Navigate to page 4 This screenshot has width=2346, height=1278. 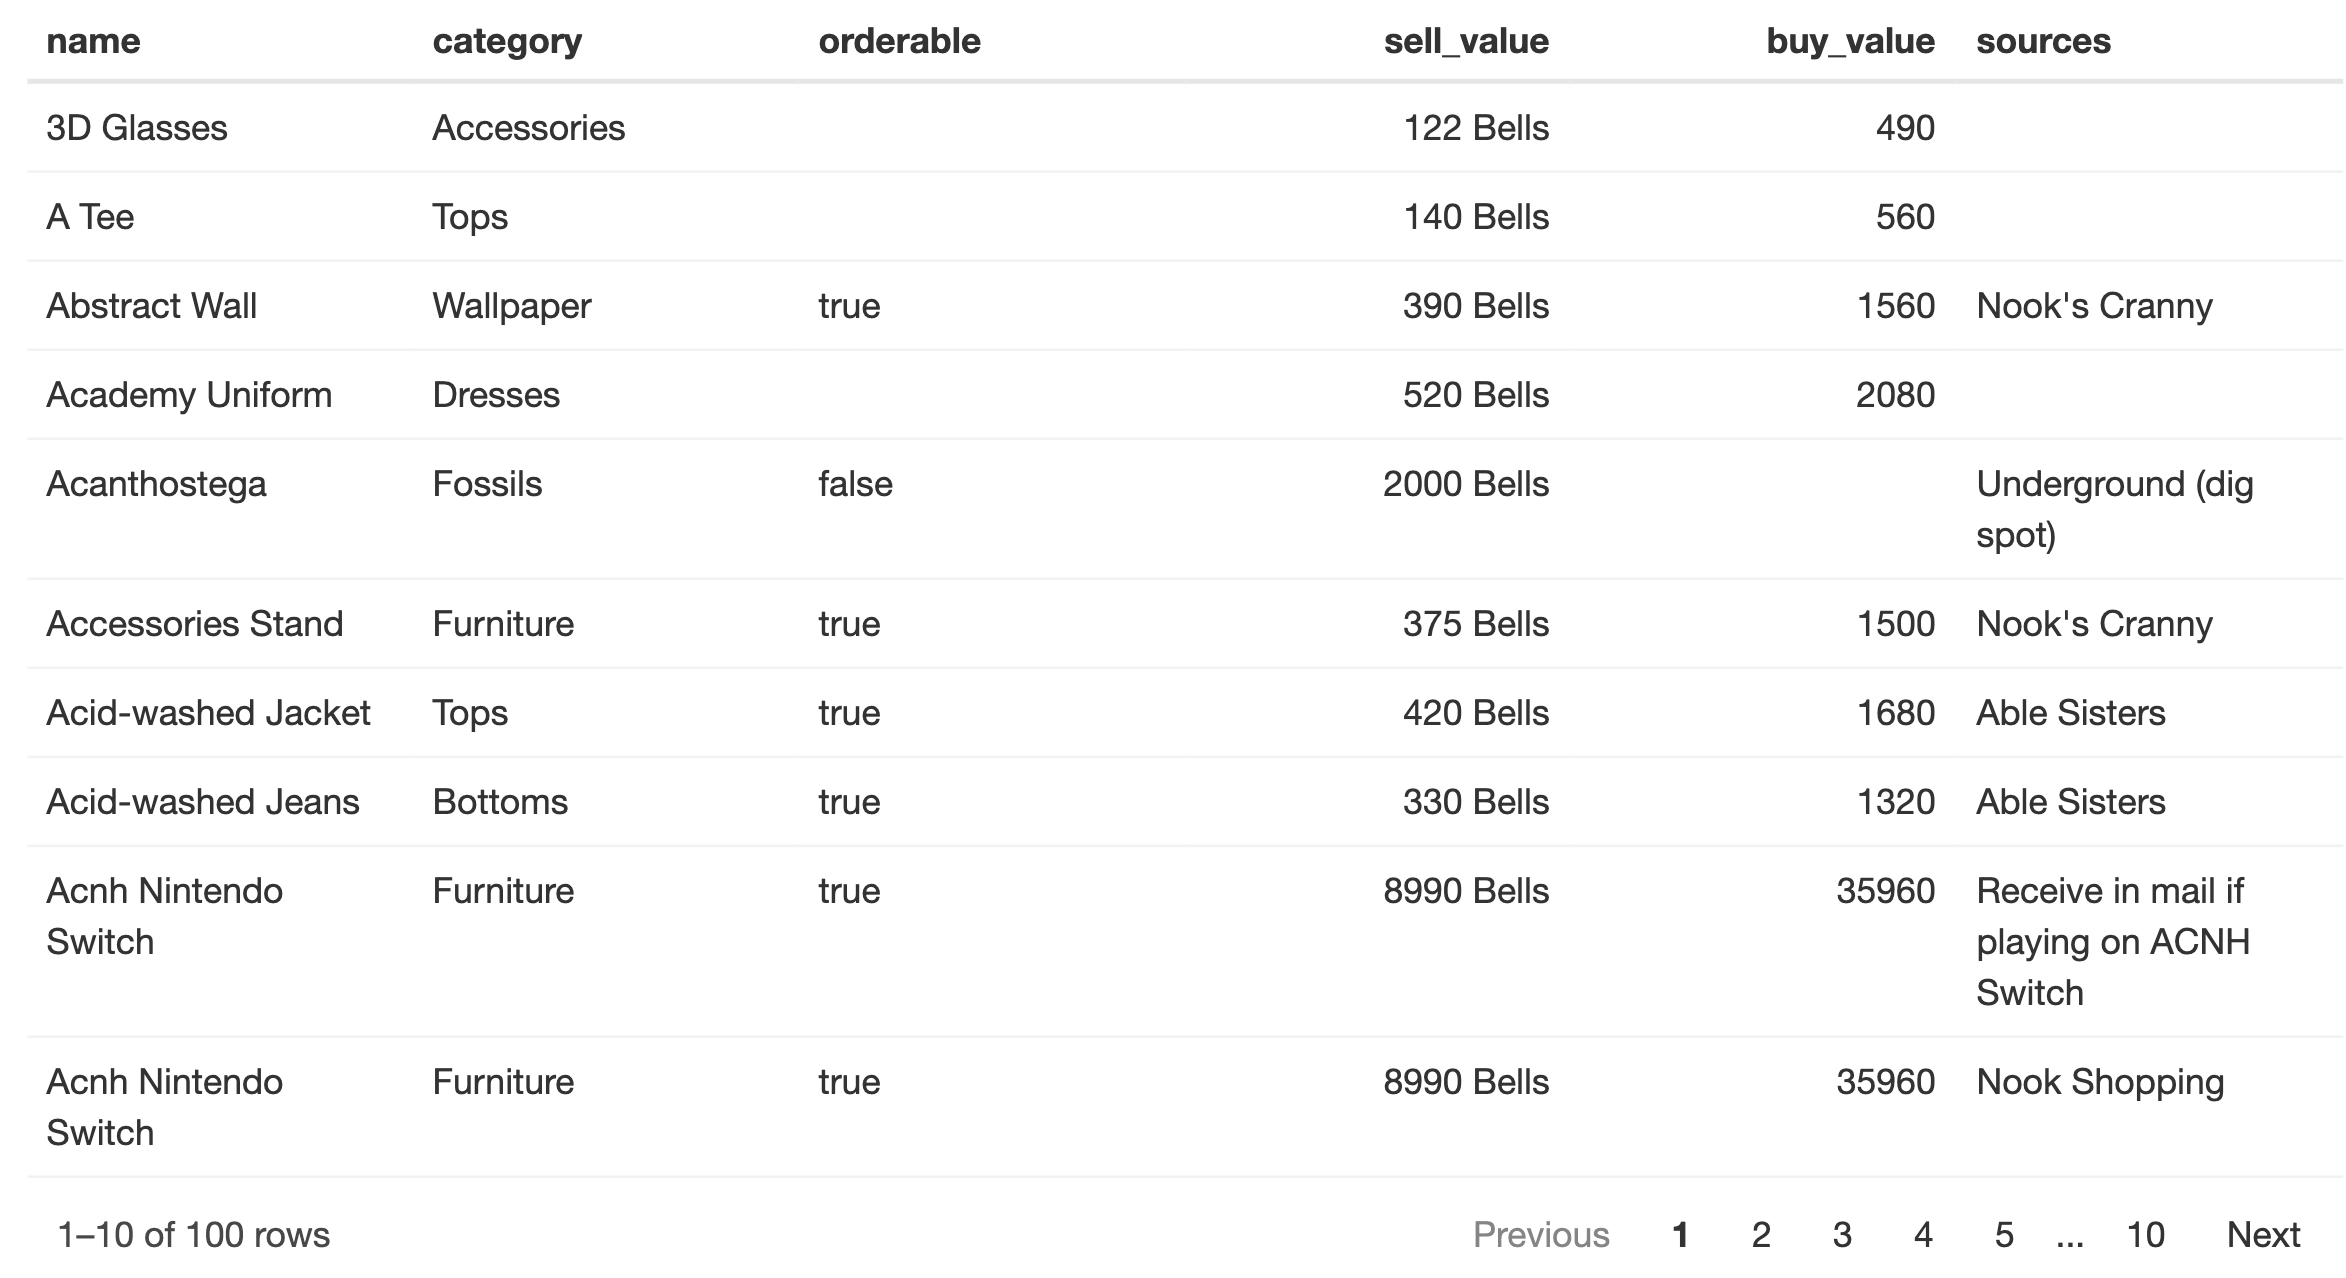click(x=1922, y=1235)
